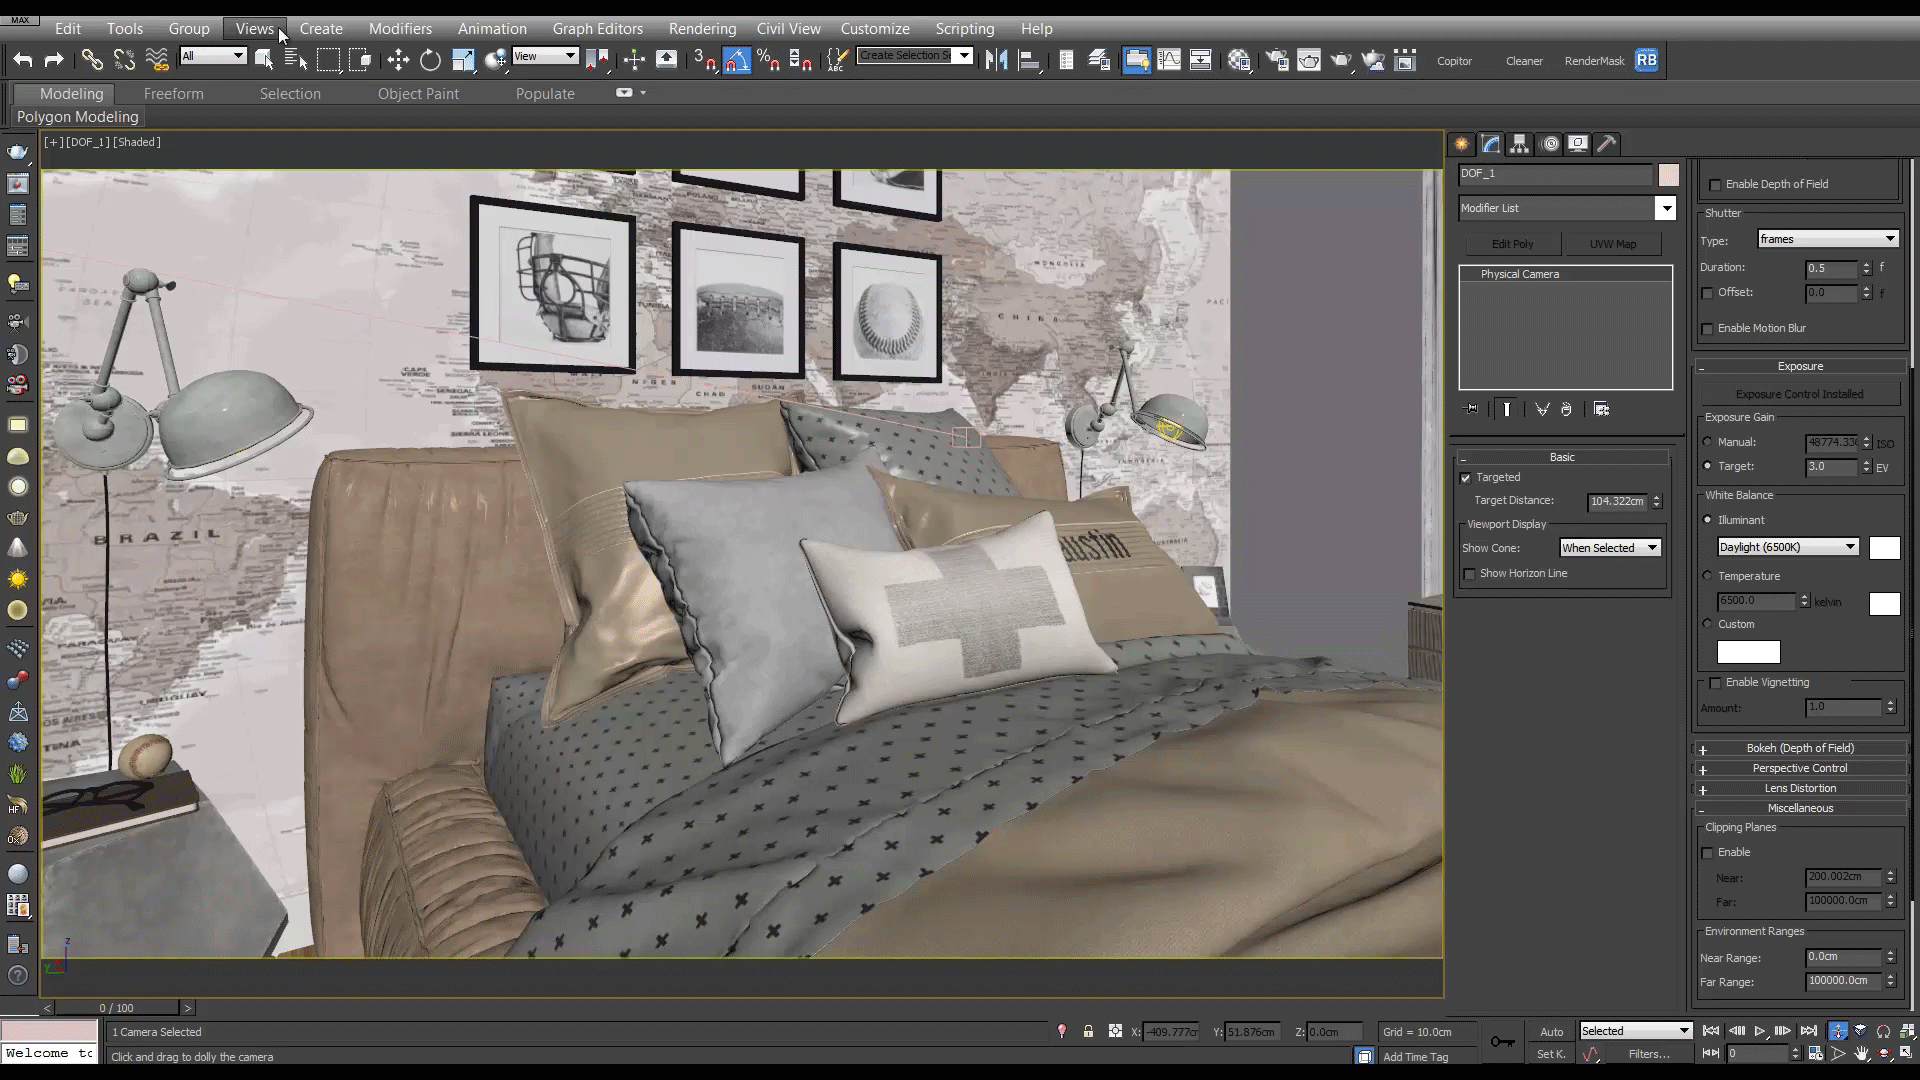Enable Depth of Field checkbox
Screen dimensions: 1920x1080
coord(1716,185)
